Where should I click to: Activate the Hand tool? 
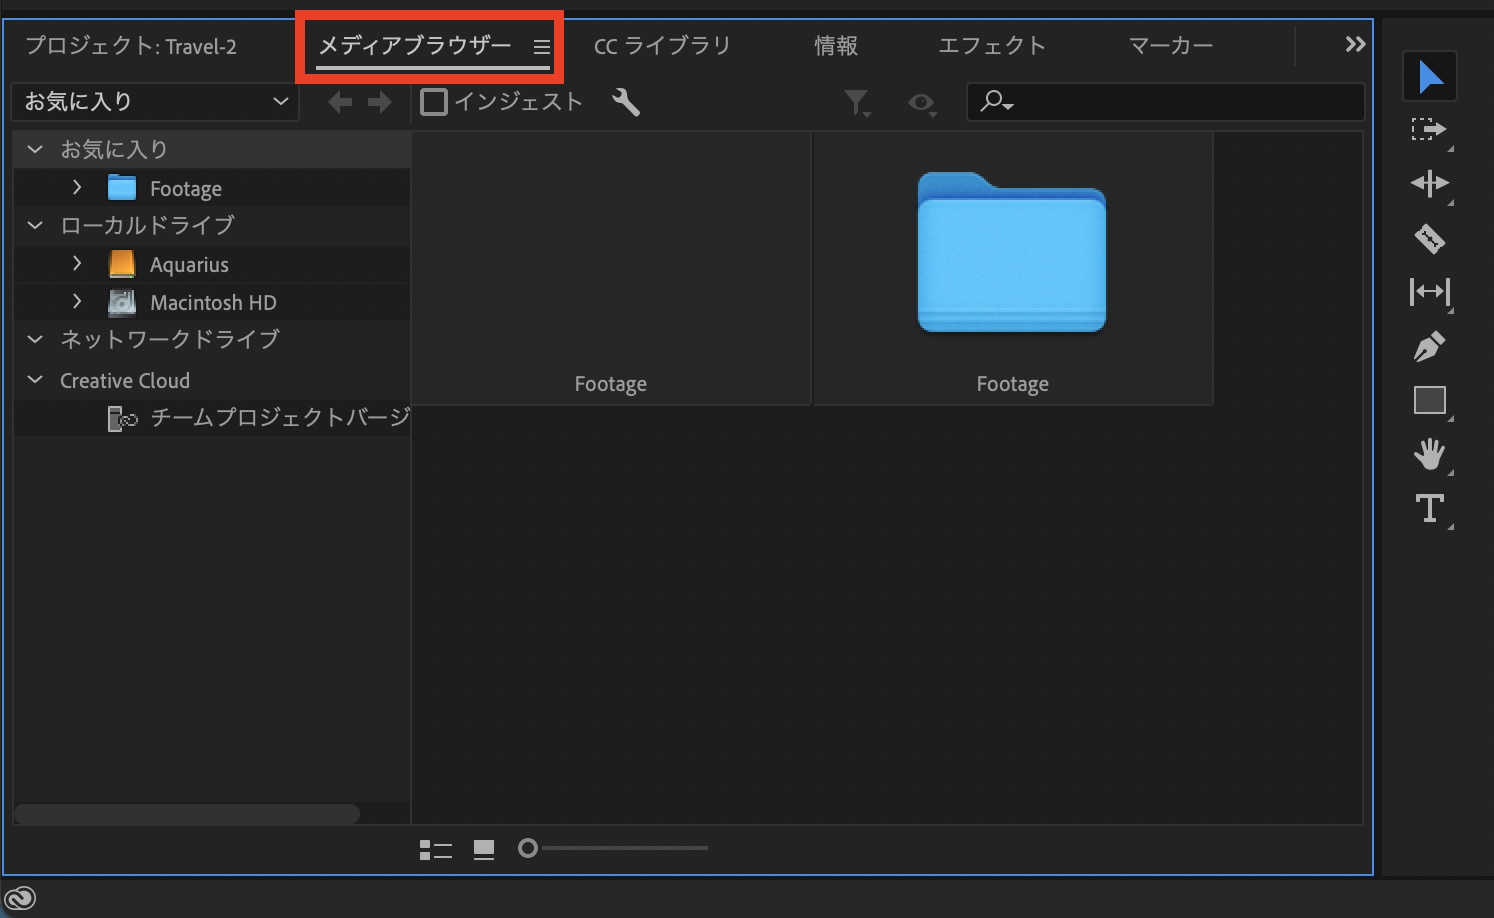1429,454
